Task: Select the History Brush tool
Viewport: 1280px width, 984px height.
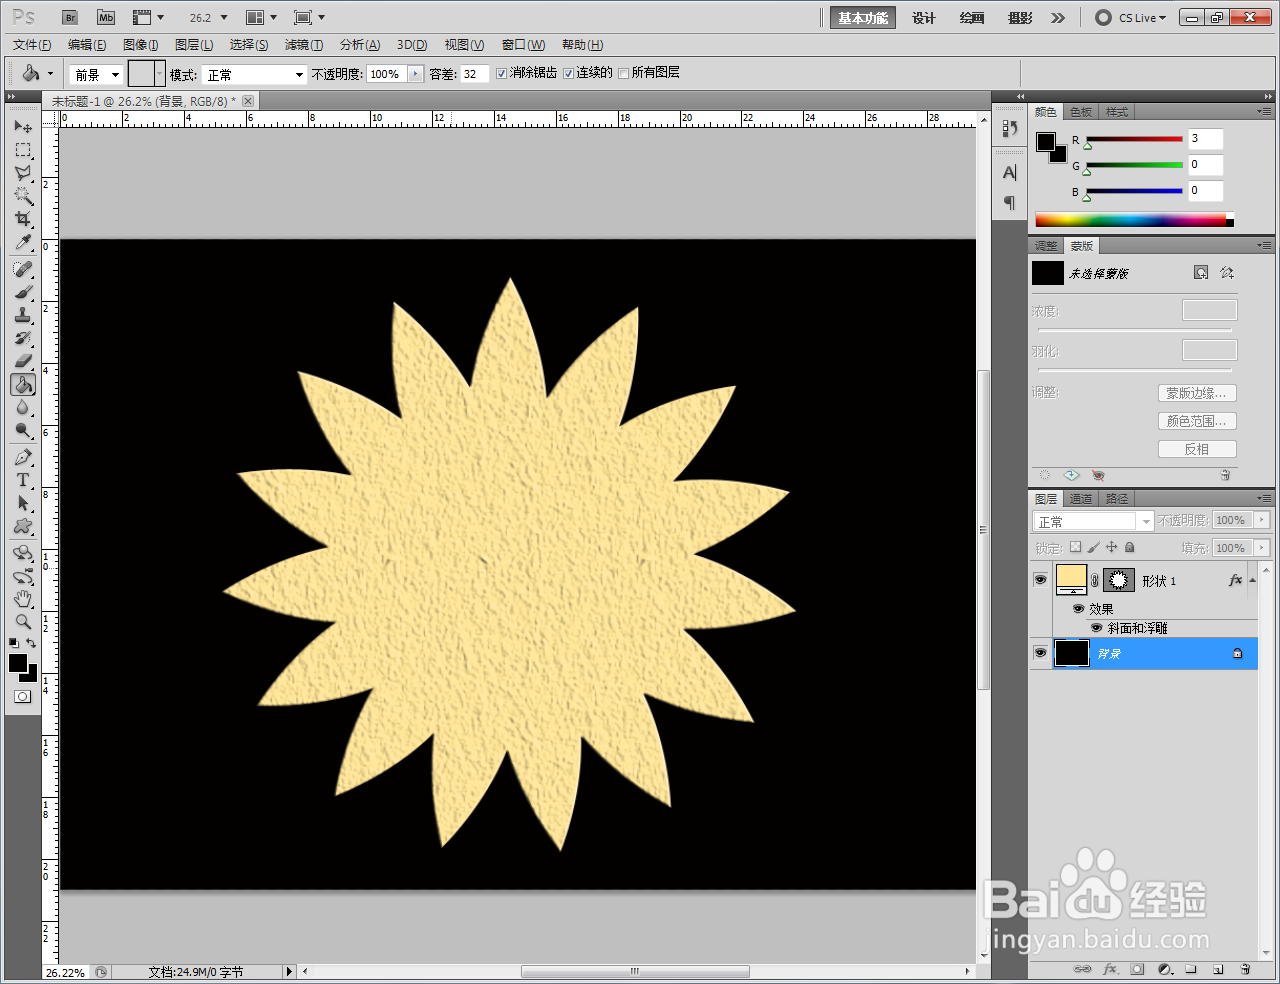Action: [23, 339]
